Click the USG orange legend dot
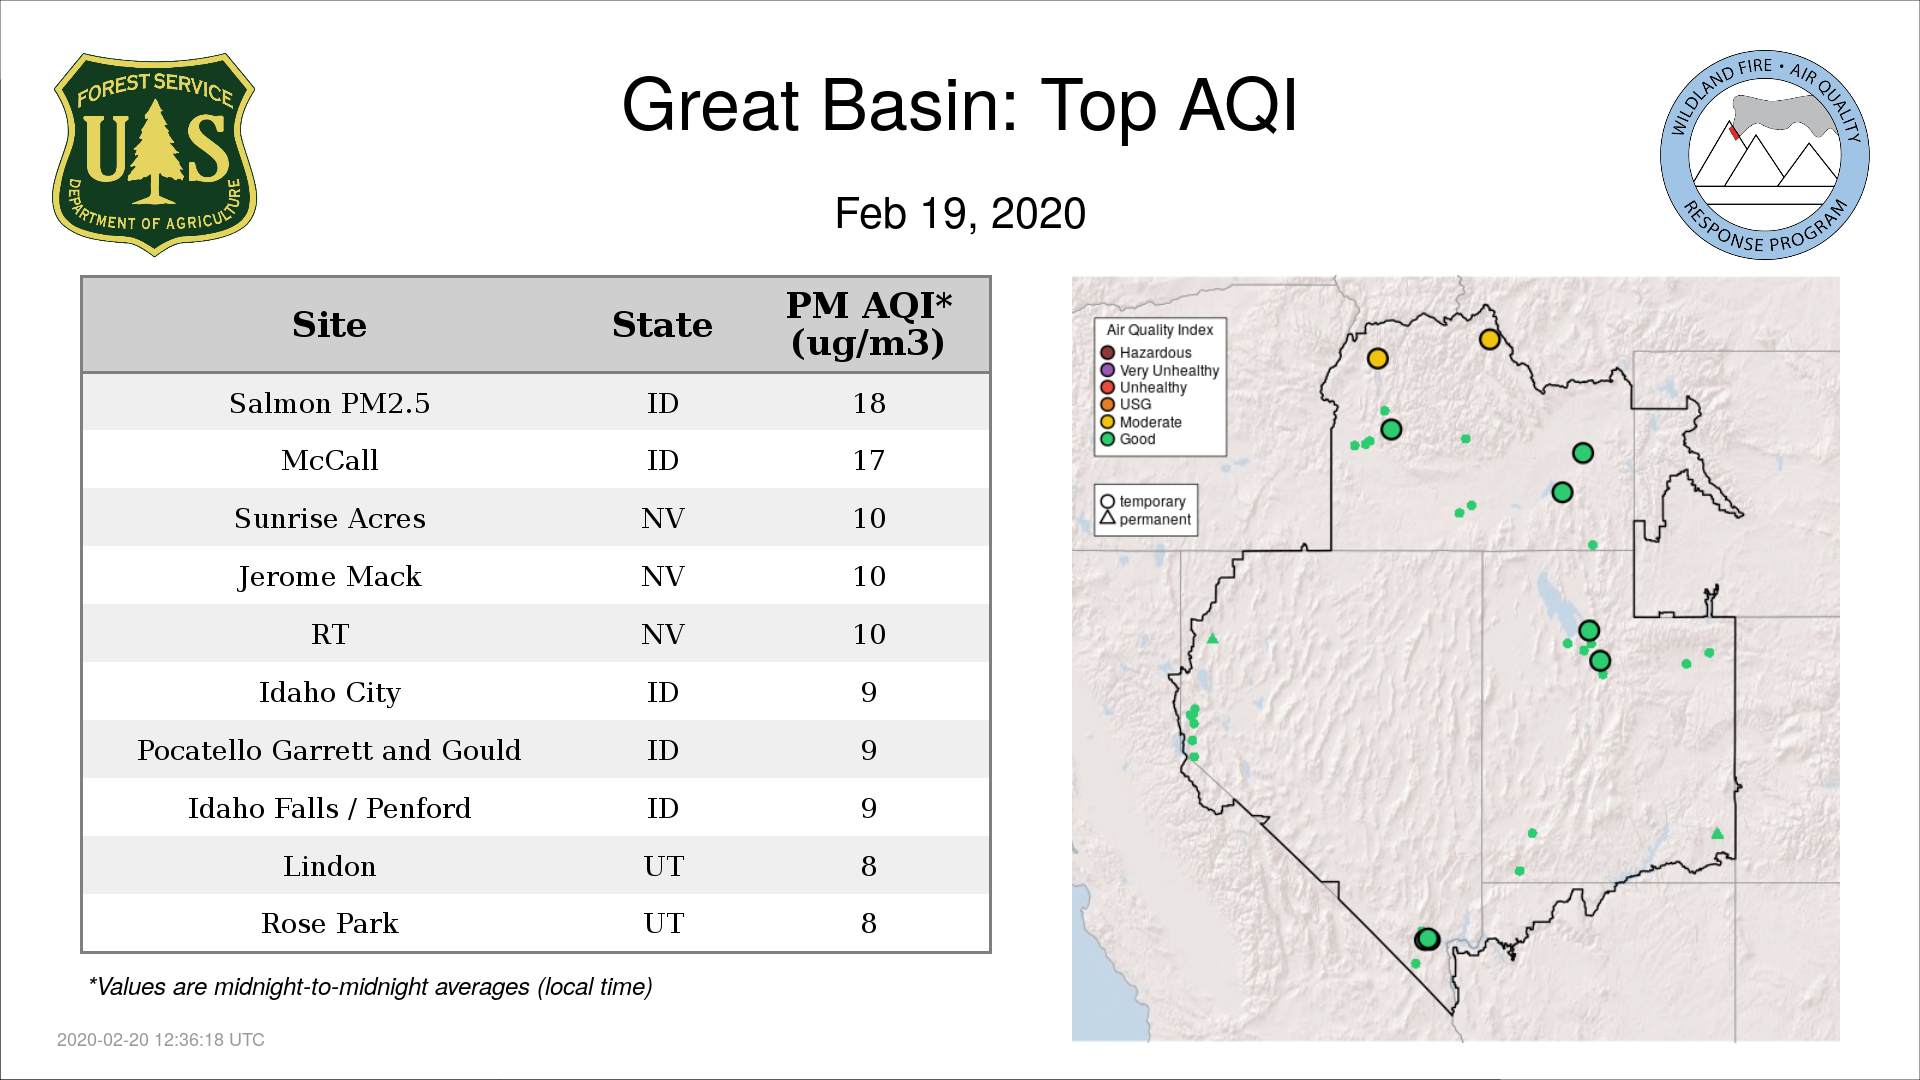 click(1107, 404)
